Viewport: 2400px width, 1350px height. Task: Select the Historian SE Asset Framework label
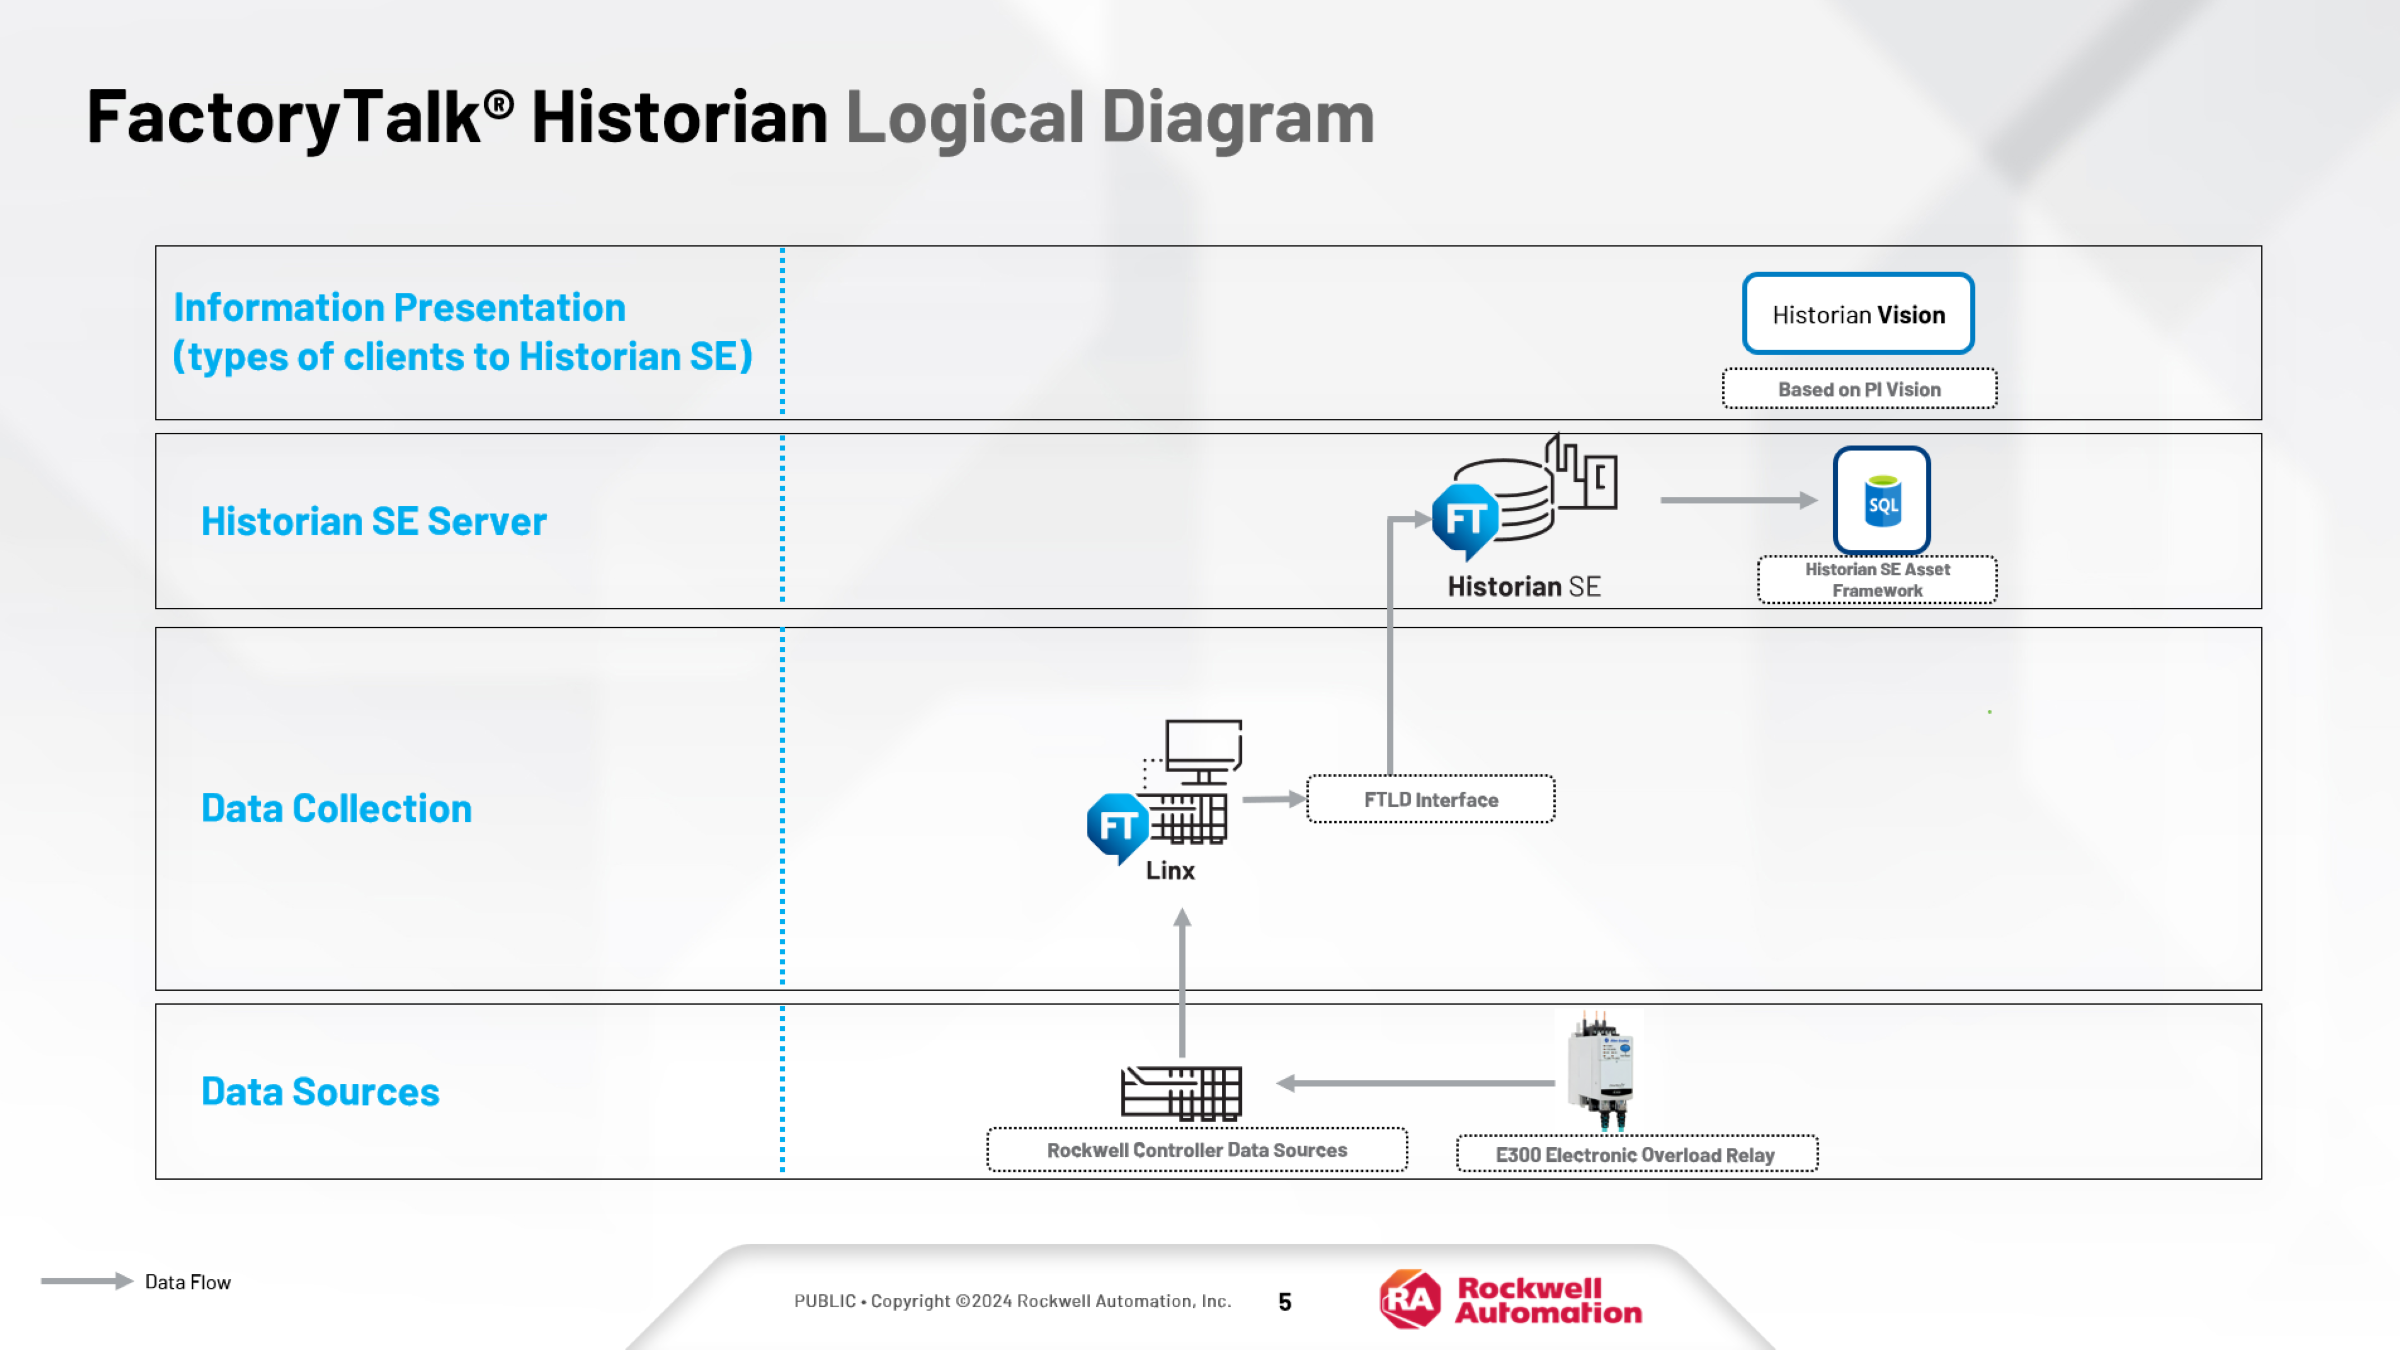click(1877, 580)
